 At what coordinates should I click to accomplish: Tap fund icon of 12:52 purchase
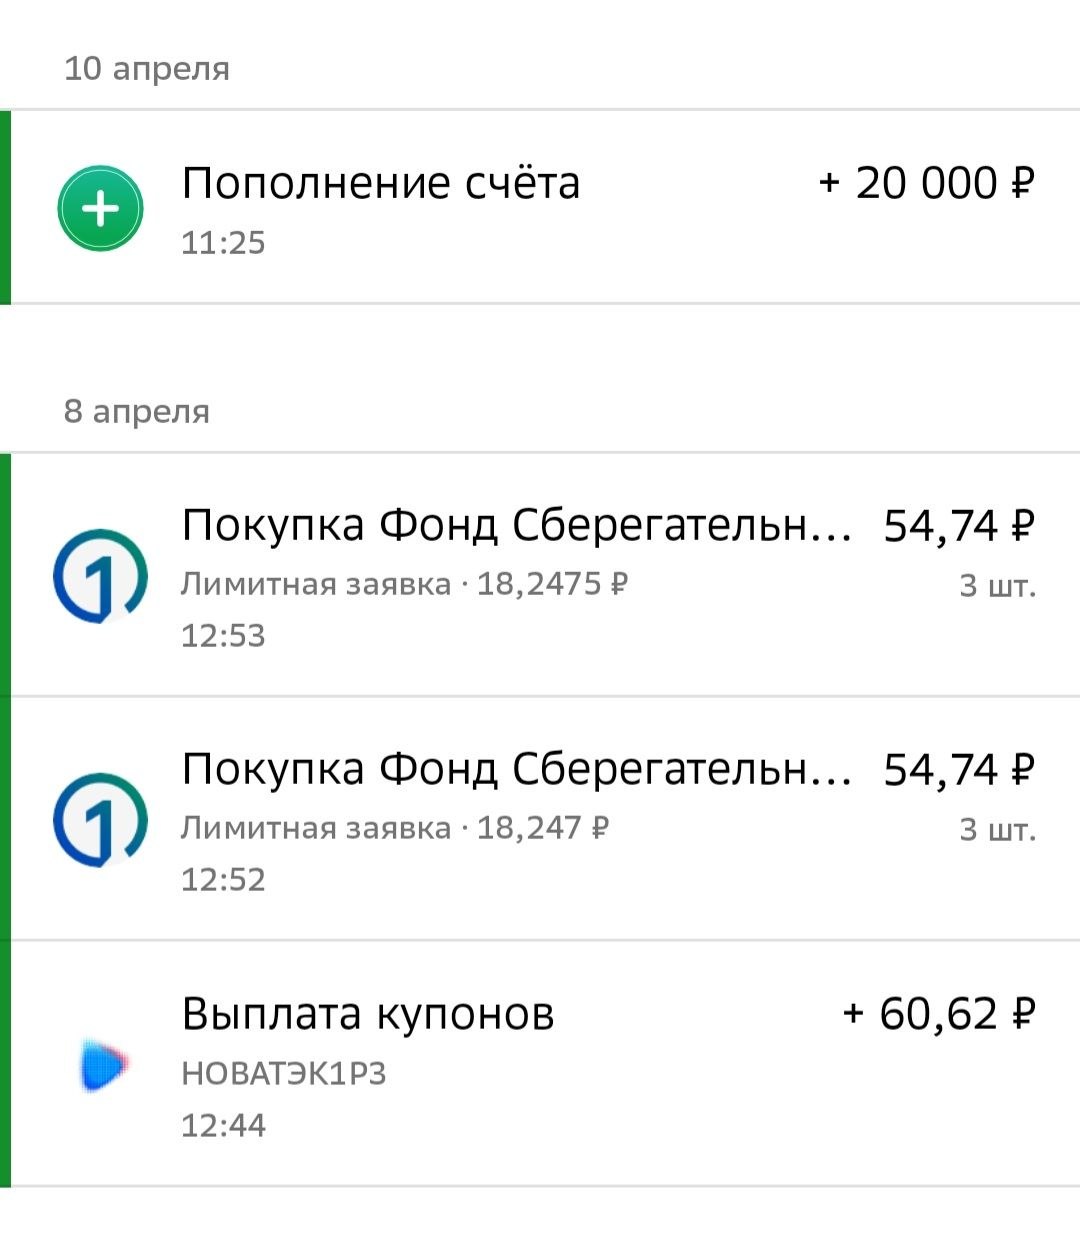100,820
